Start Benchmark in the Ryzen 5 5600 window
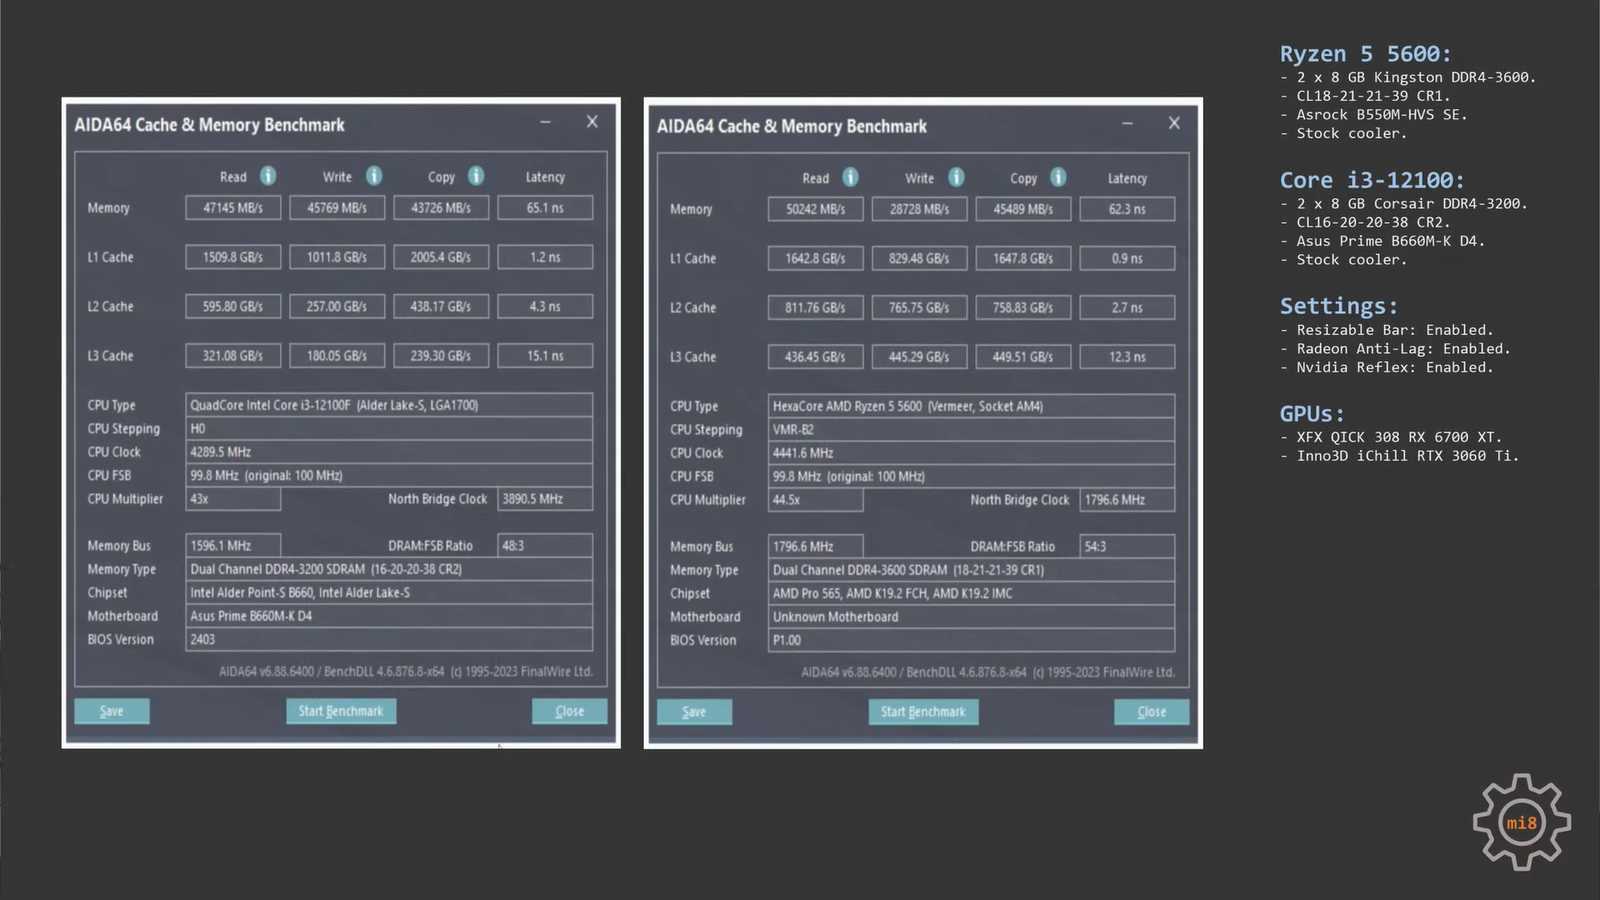The width and height of the screenshot is (1600, 900). click(x=923, y=712)
